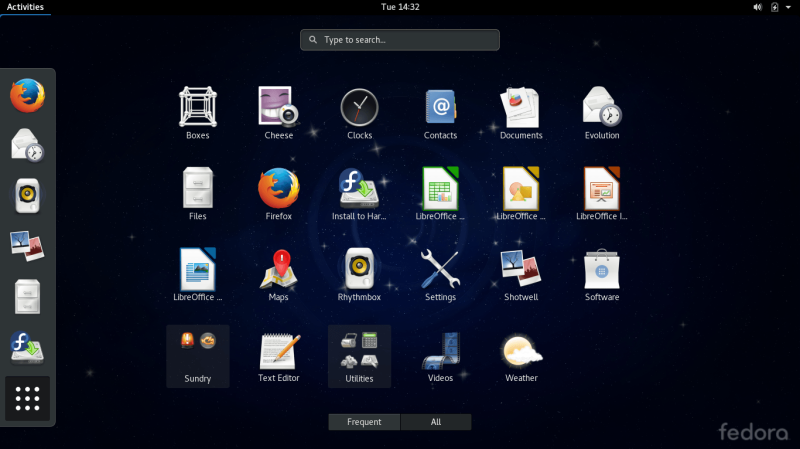The width and height of the screenshot is (800, 449).
Task: Open the system status menu arrow
Action: tap(788, 7)
